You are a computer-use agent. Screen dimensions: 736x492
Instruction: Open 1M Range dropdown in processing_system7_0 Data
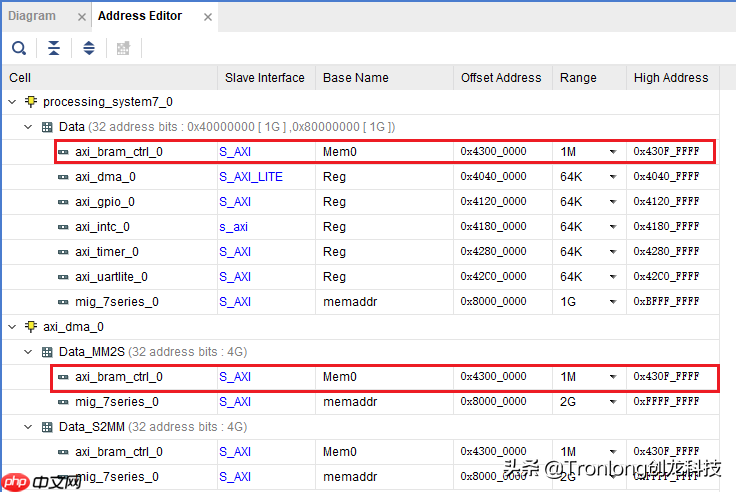(x=613, y=152)
